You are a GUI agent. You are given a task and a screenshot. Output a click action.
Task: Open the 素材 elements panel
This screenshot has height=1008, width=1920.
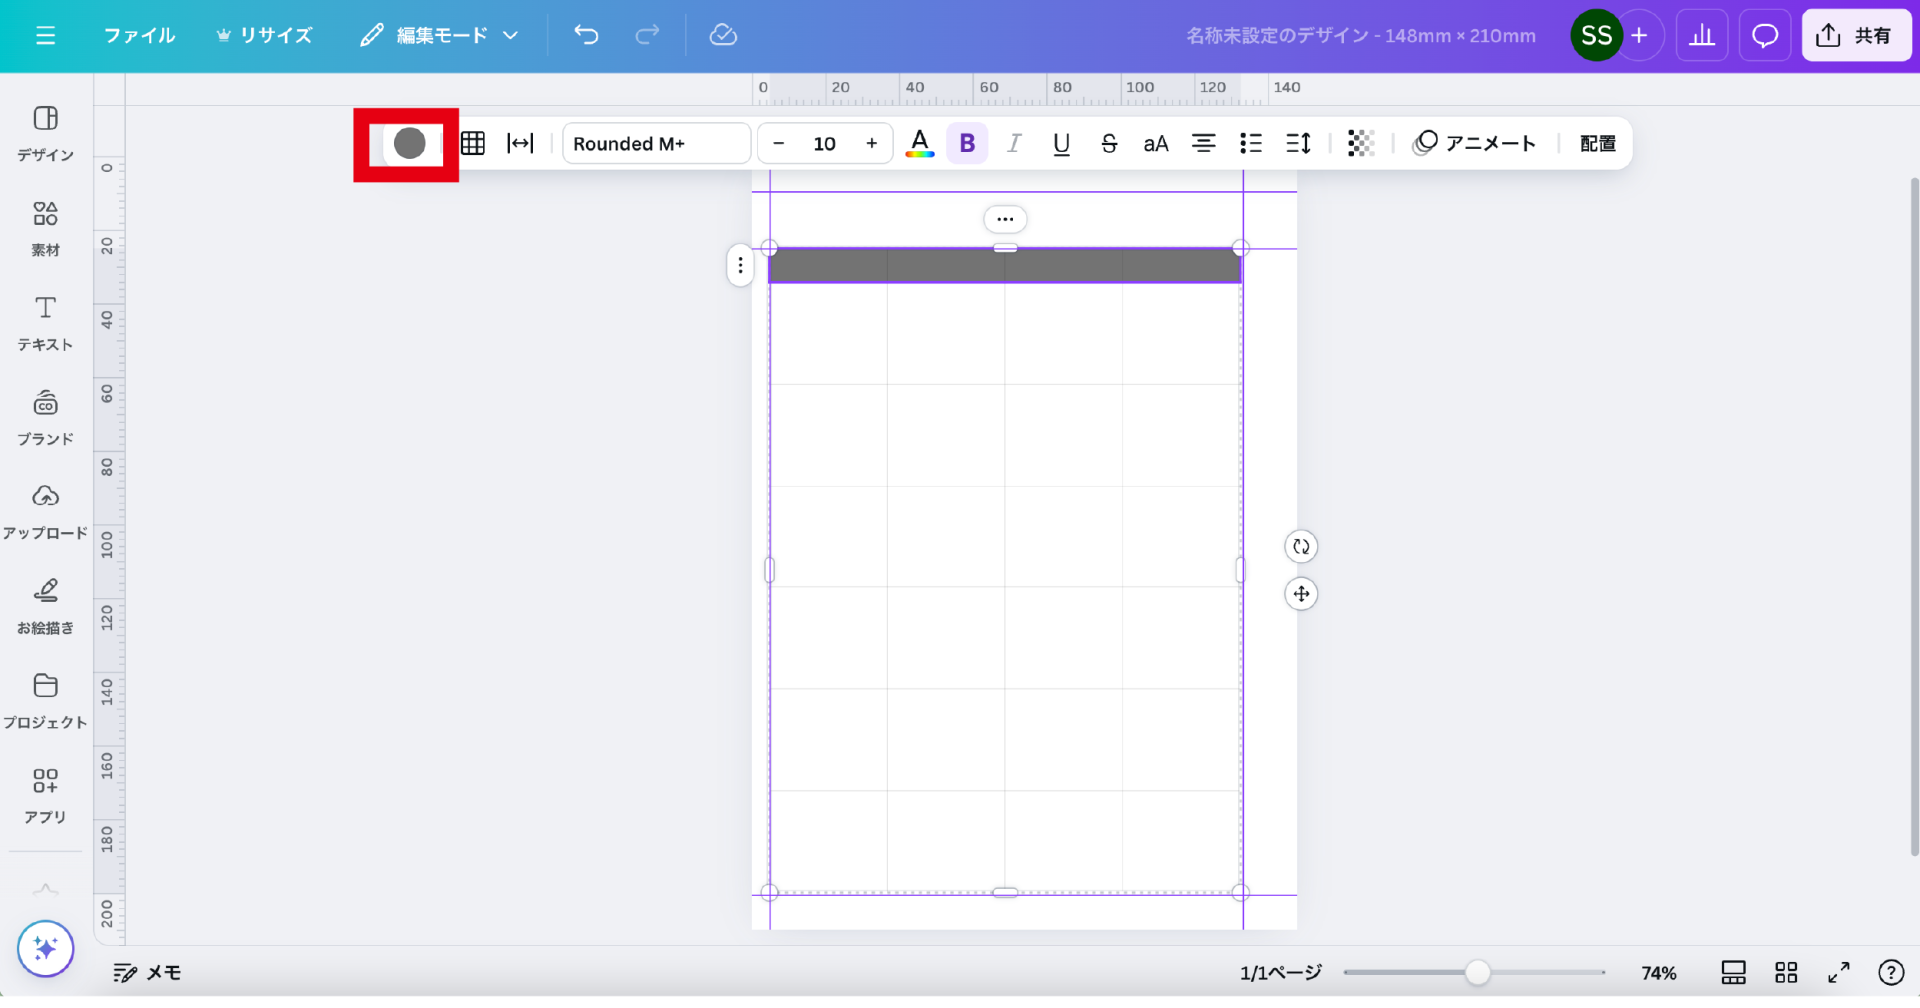(45, 228)
